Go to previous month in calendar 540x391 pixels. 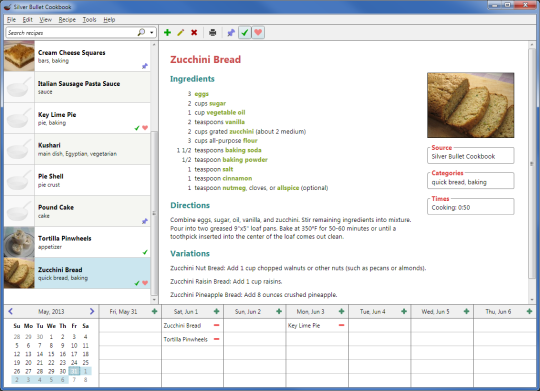(10, 311)
